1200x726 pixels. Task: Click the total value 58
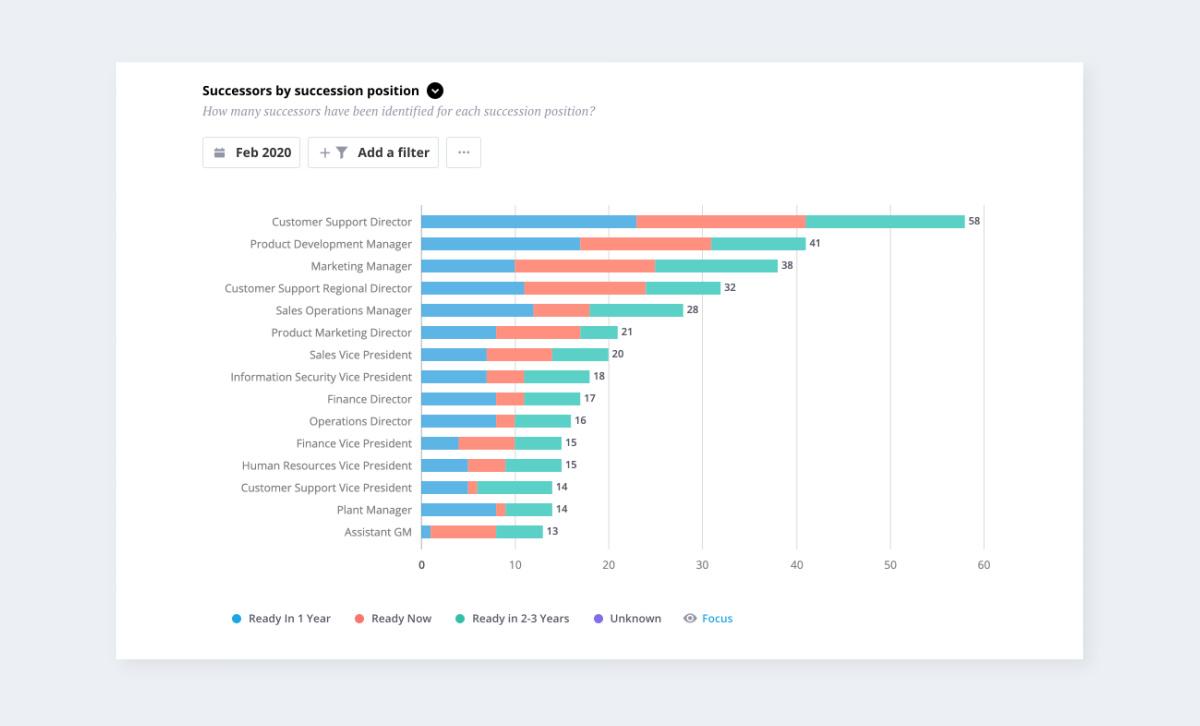[974, 221]
